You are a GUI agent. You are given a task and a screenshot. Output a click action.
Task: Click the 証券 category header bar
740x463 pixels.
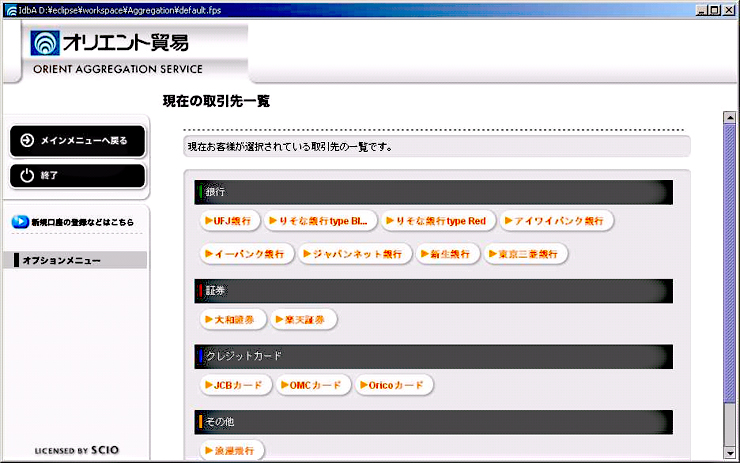434,291
